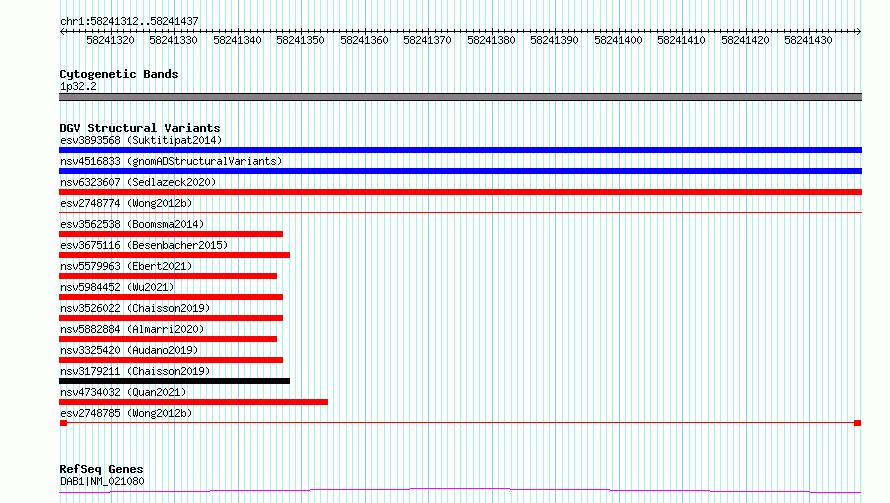Click the red bar for nsv6323607
This screenshot has height=503, width=890.
[460, 192]
